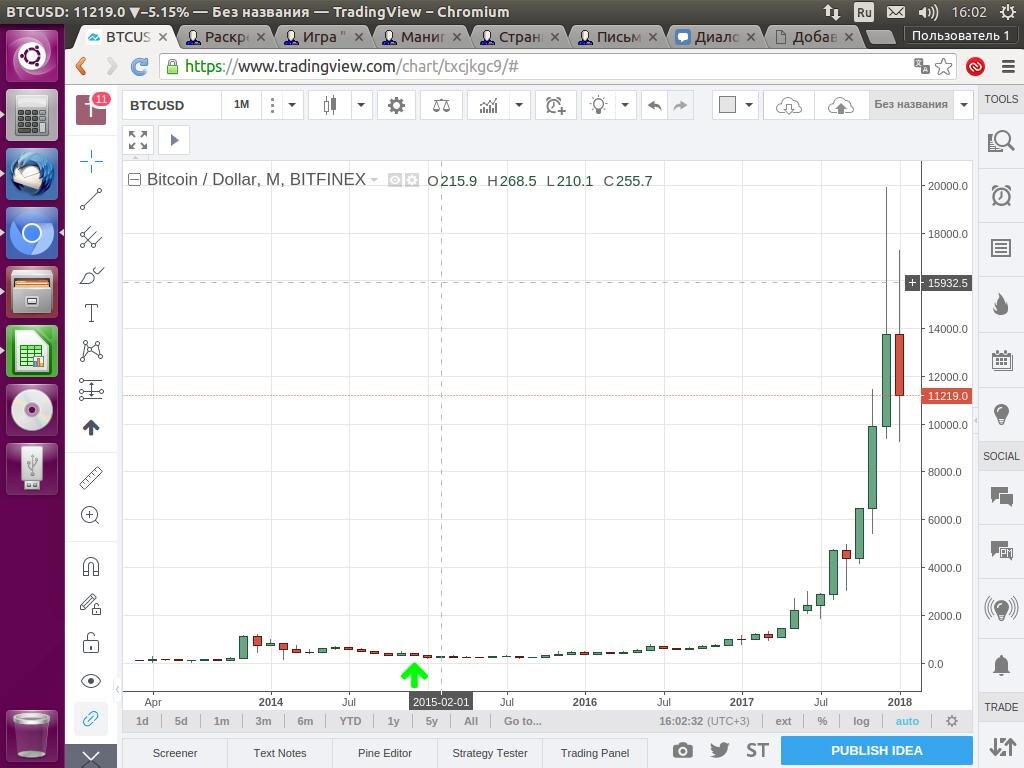This screenshot has width=1024, height=768.
Task: Open the pattern drawing tools
Action: tap(91, 351)
